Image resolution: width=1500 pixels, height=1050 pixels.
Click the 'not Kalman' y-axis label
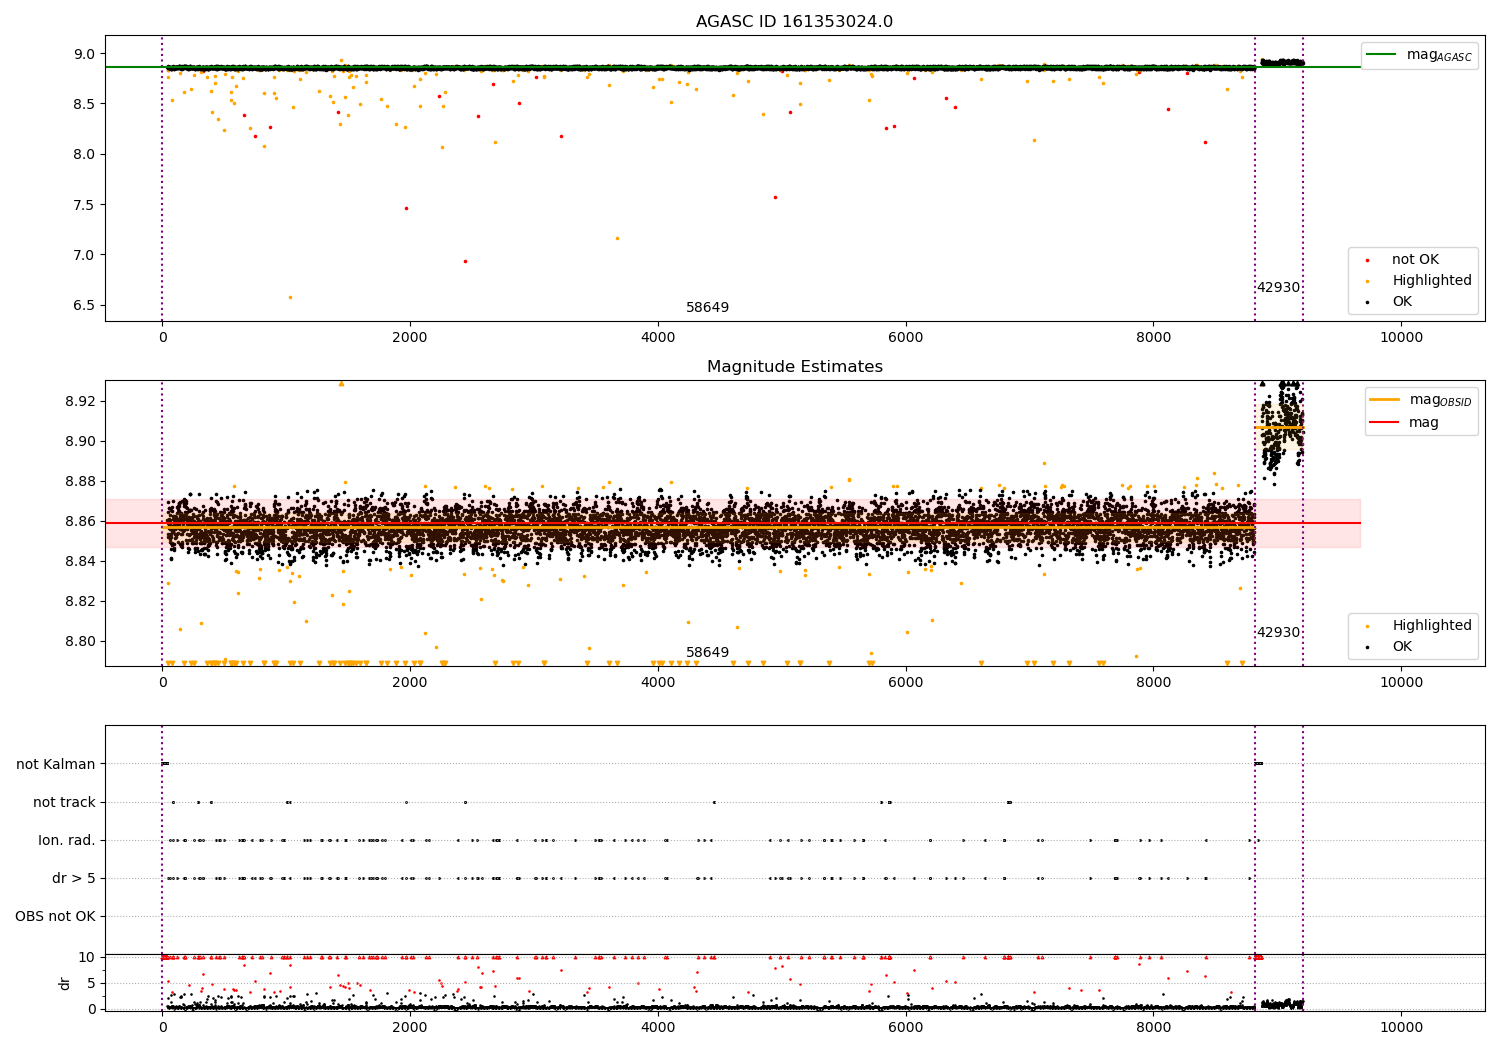pyautogui.click(x=56, y=764)
